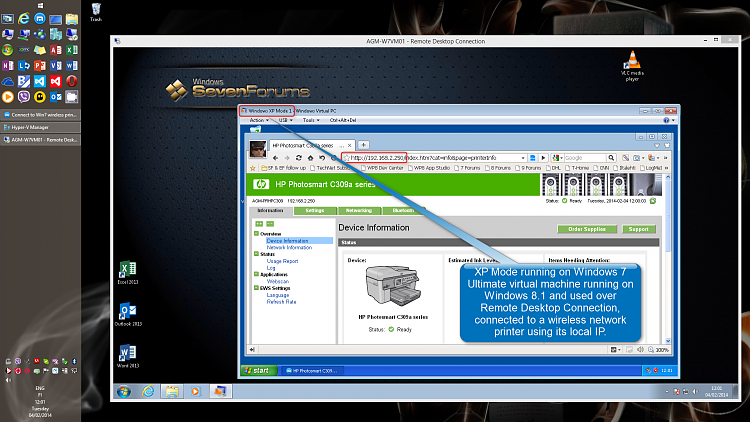Collapse the EWS Settings tree section
750x422 pixels.
tap(256, 288)
